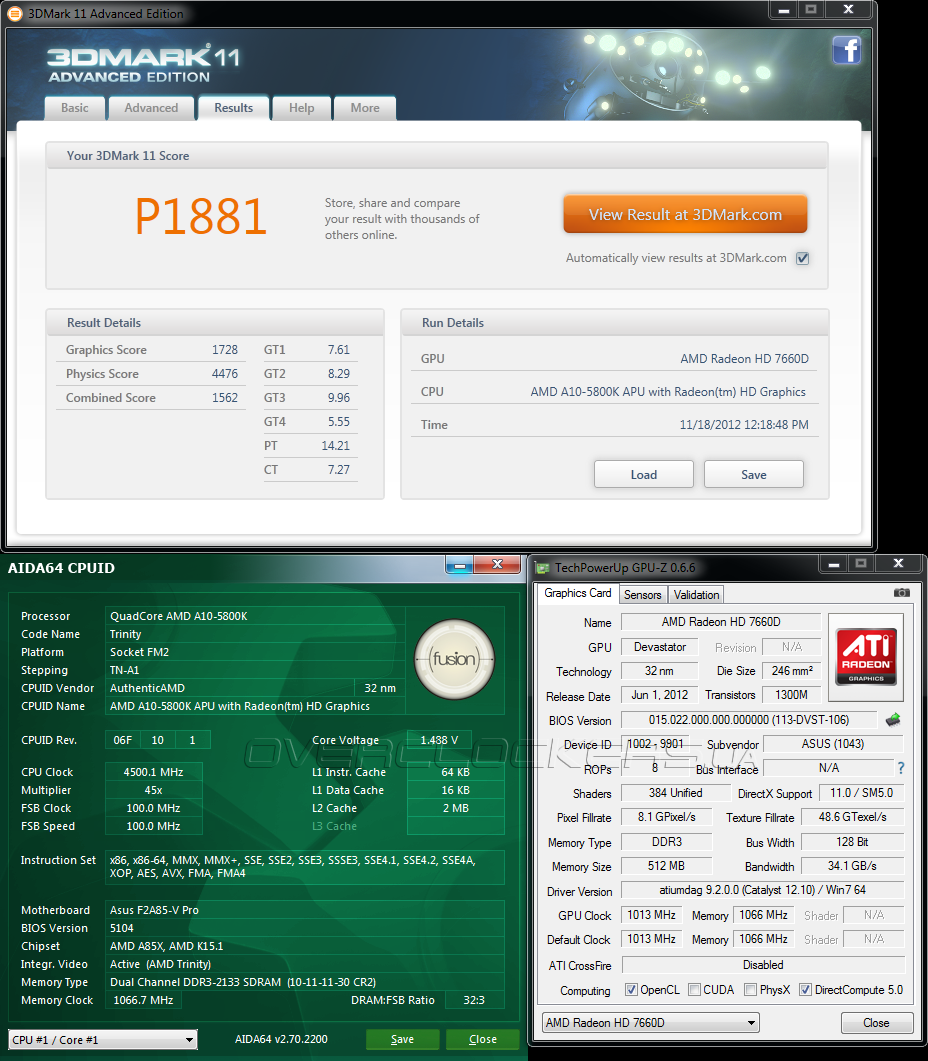Click the GPU-Z Name field value
The width and height of the screenshot is (928, 1061).
(721, 622)
